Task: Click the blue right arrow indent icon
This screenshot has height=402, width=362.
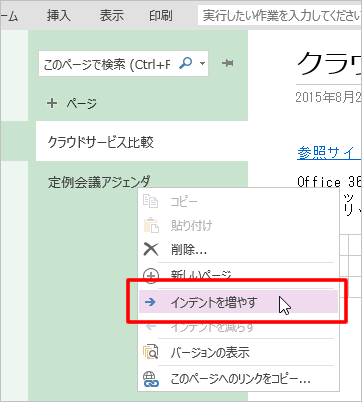Action: click(150, 302)
